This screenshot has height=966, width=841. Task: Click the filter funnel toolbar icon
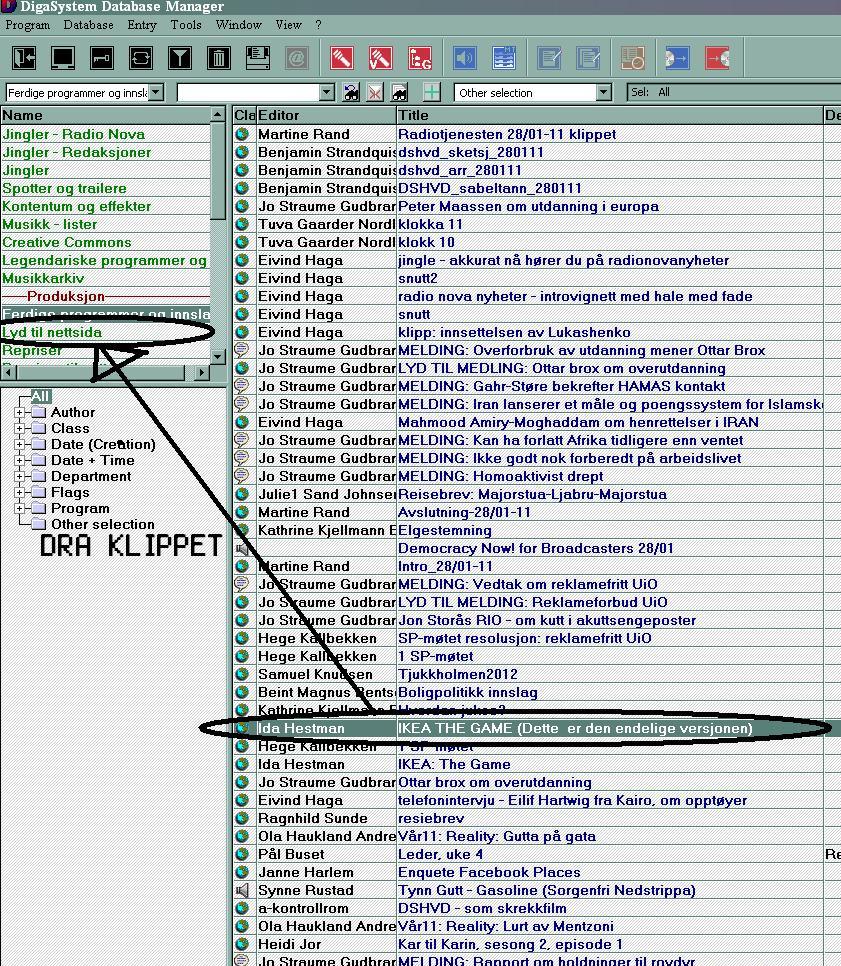point(179,58)
